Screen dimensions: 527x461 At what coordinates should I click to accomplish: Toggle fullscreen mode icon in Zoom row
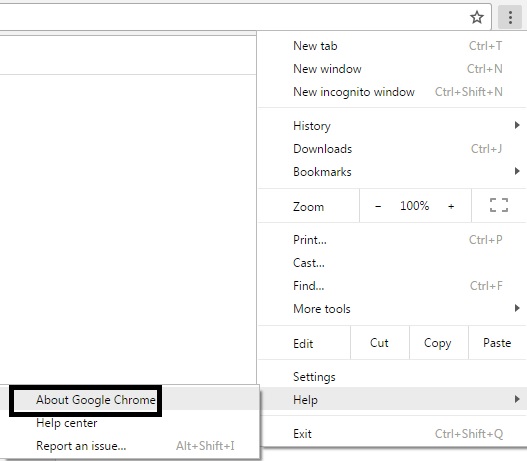point(499,205)
